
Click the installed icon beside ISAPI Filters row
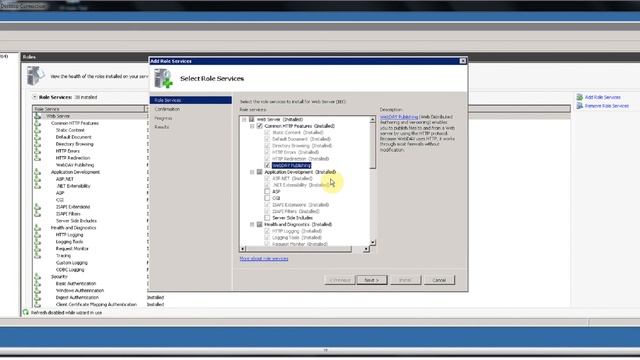point(38,214)
